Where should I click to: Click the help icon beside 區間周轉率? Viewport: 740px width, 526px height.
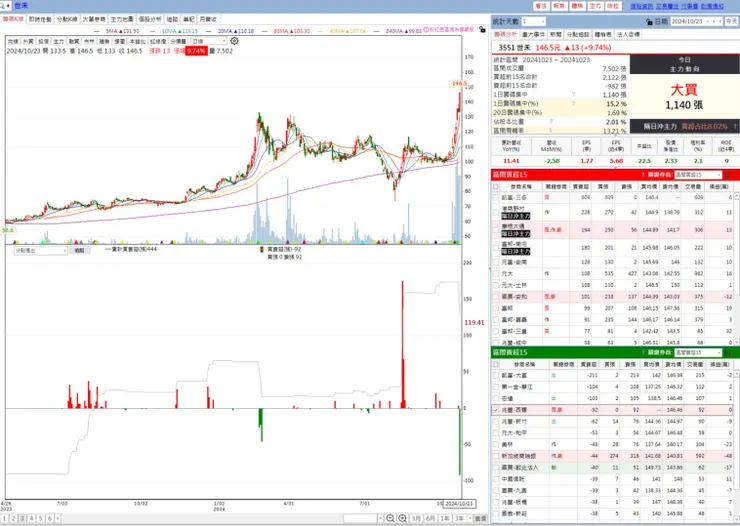point(551,130)
